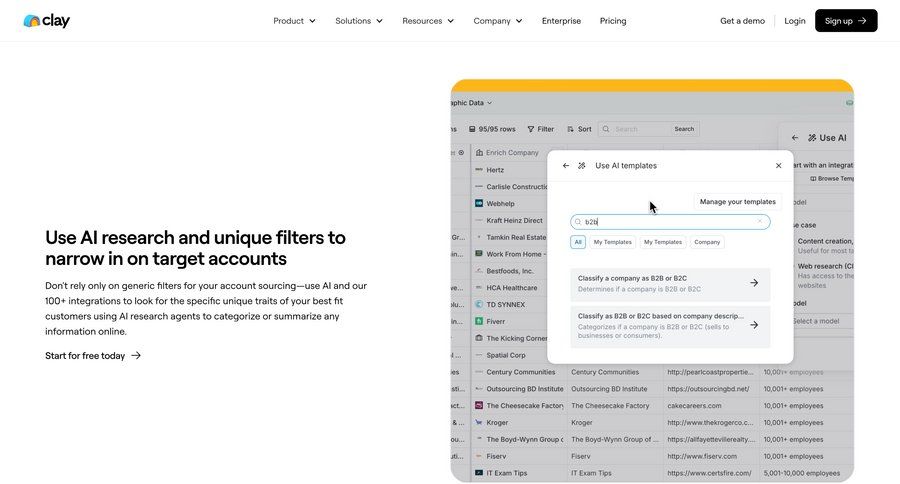The width and height of the screenshot is (900, 484).
Task: Click The Cheesecake Factory logo icon
Action: 479,405
